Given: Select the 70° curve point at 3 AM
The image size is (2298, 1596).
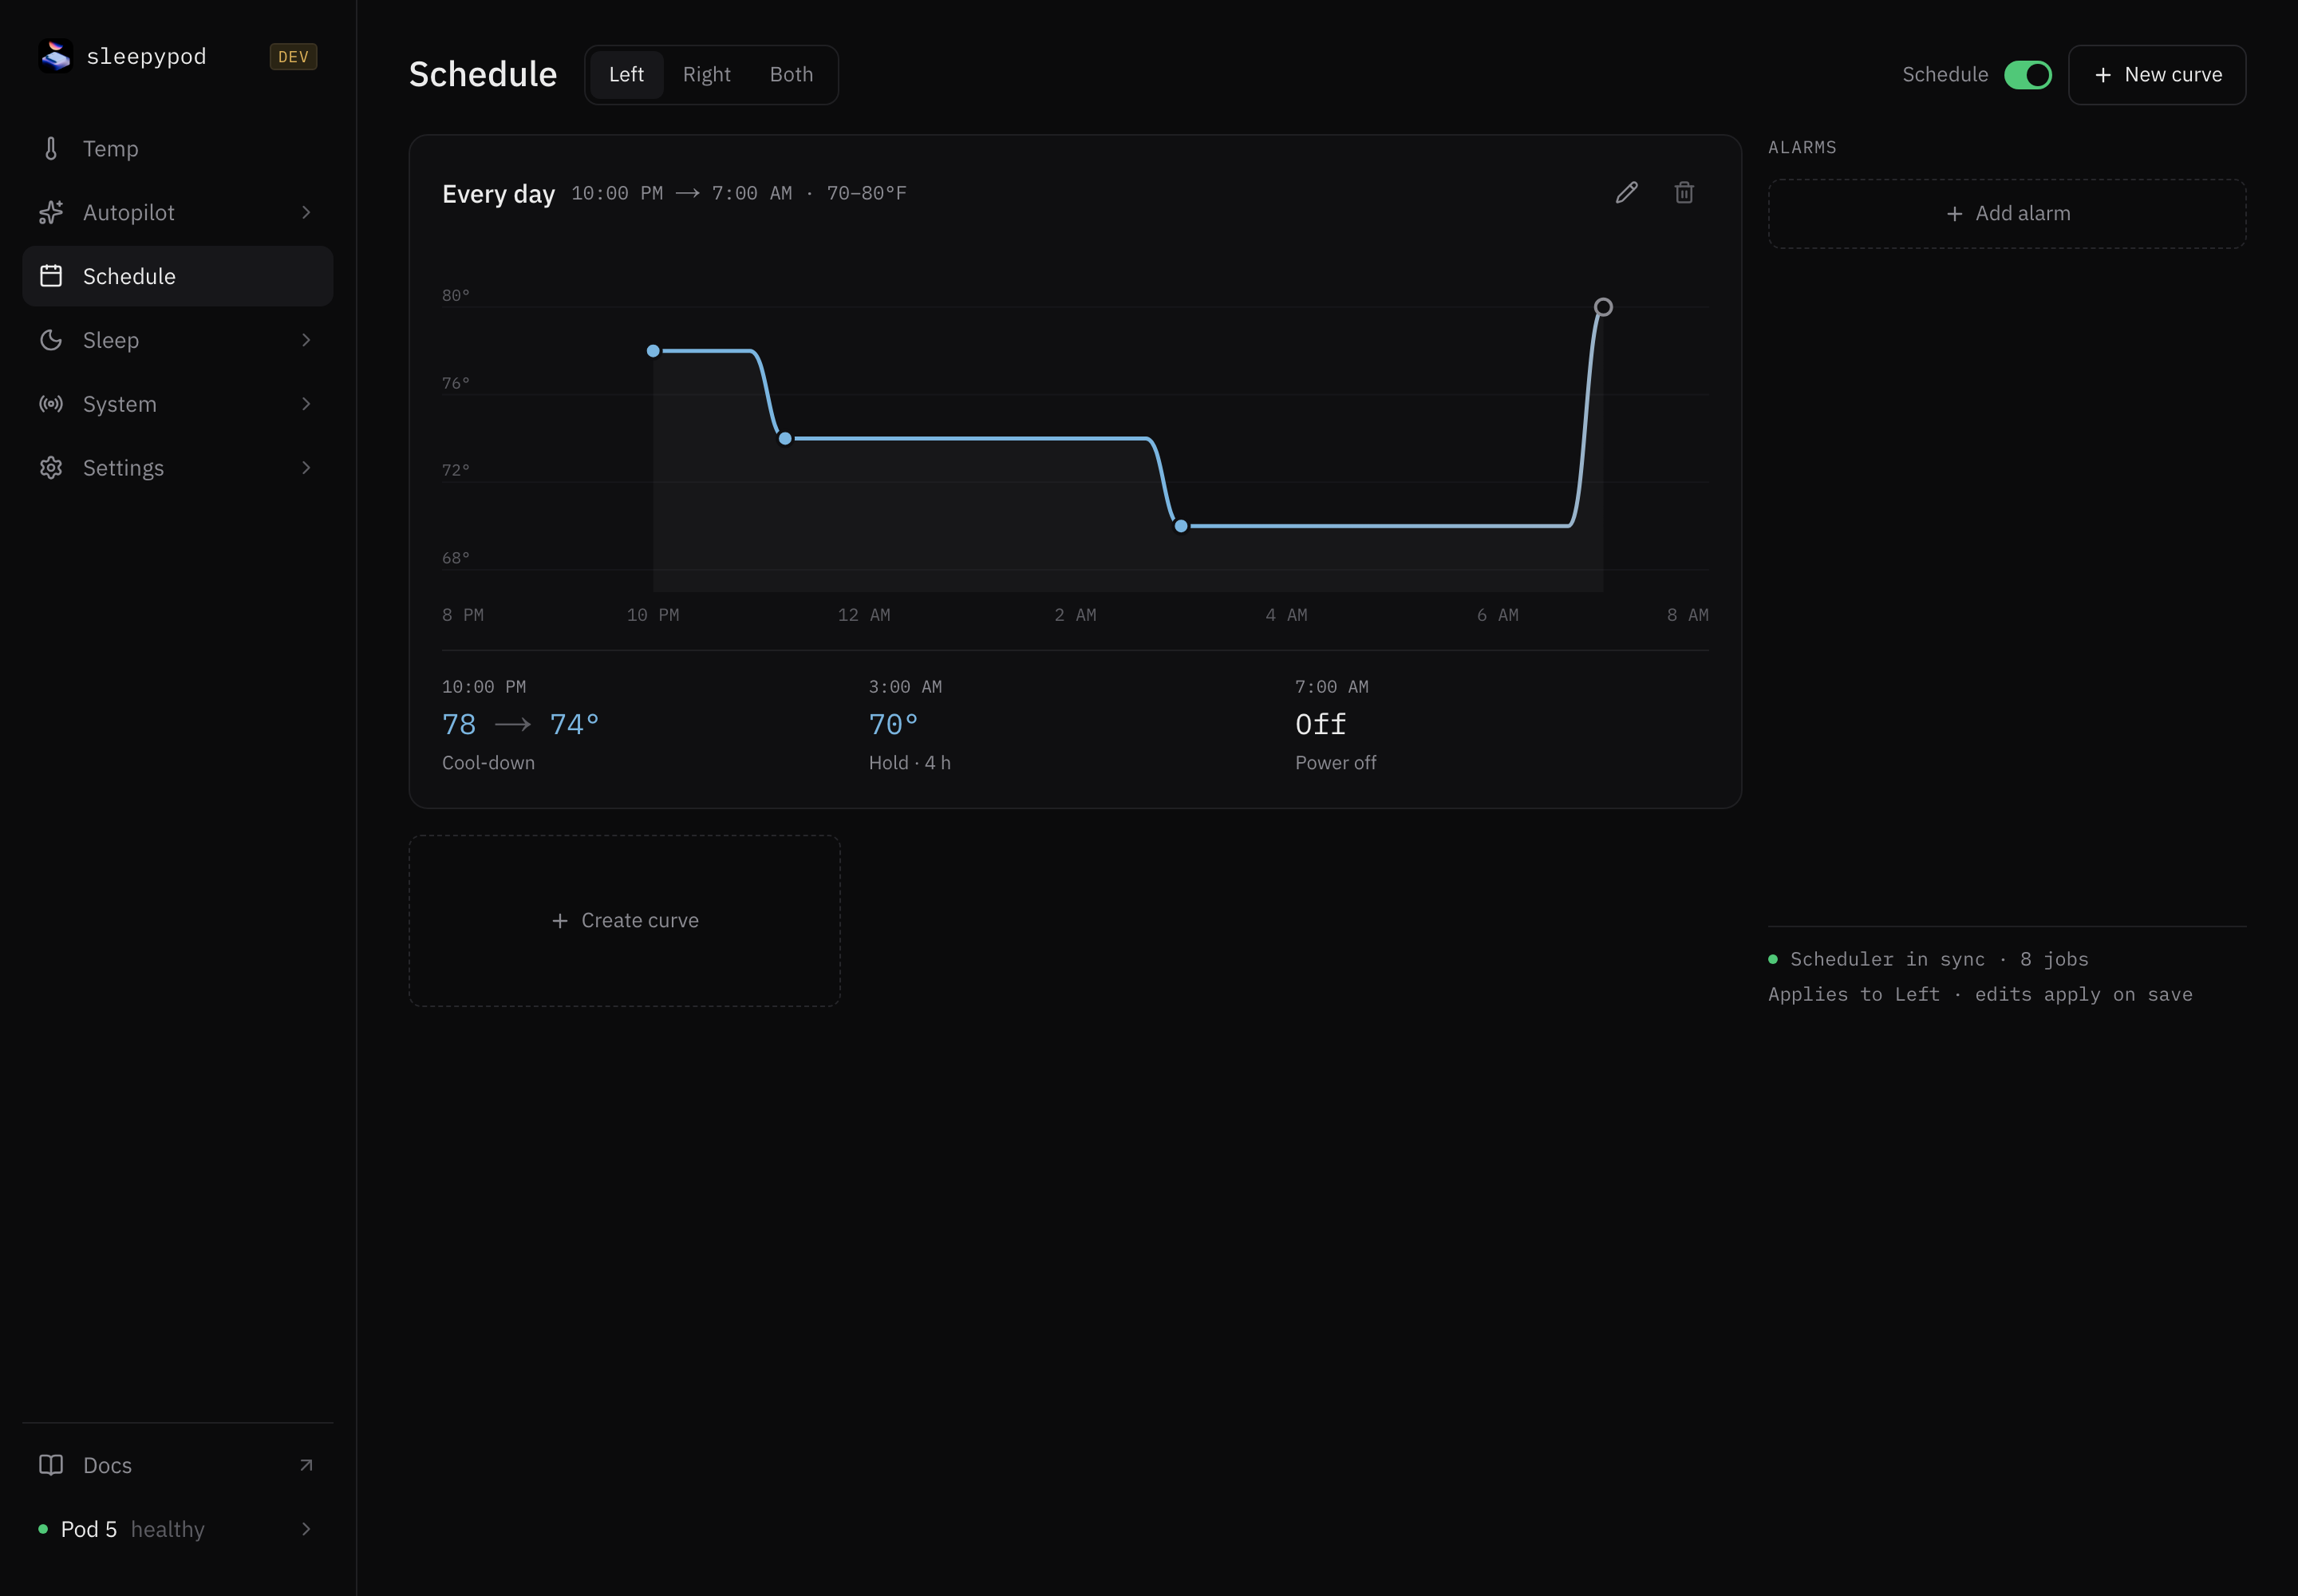Looking at the screenshot, I should (x=1181, y=526).
